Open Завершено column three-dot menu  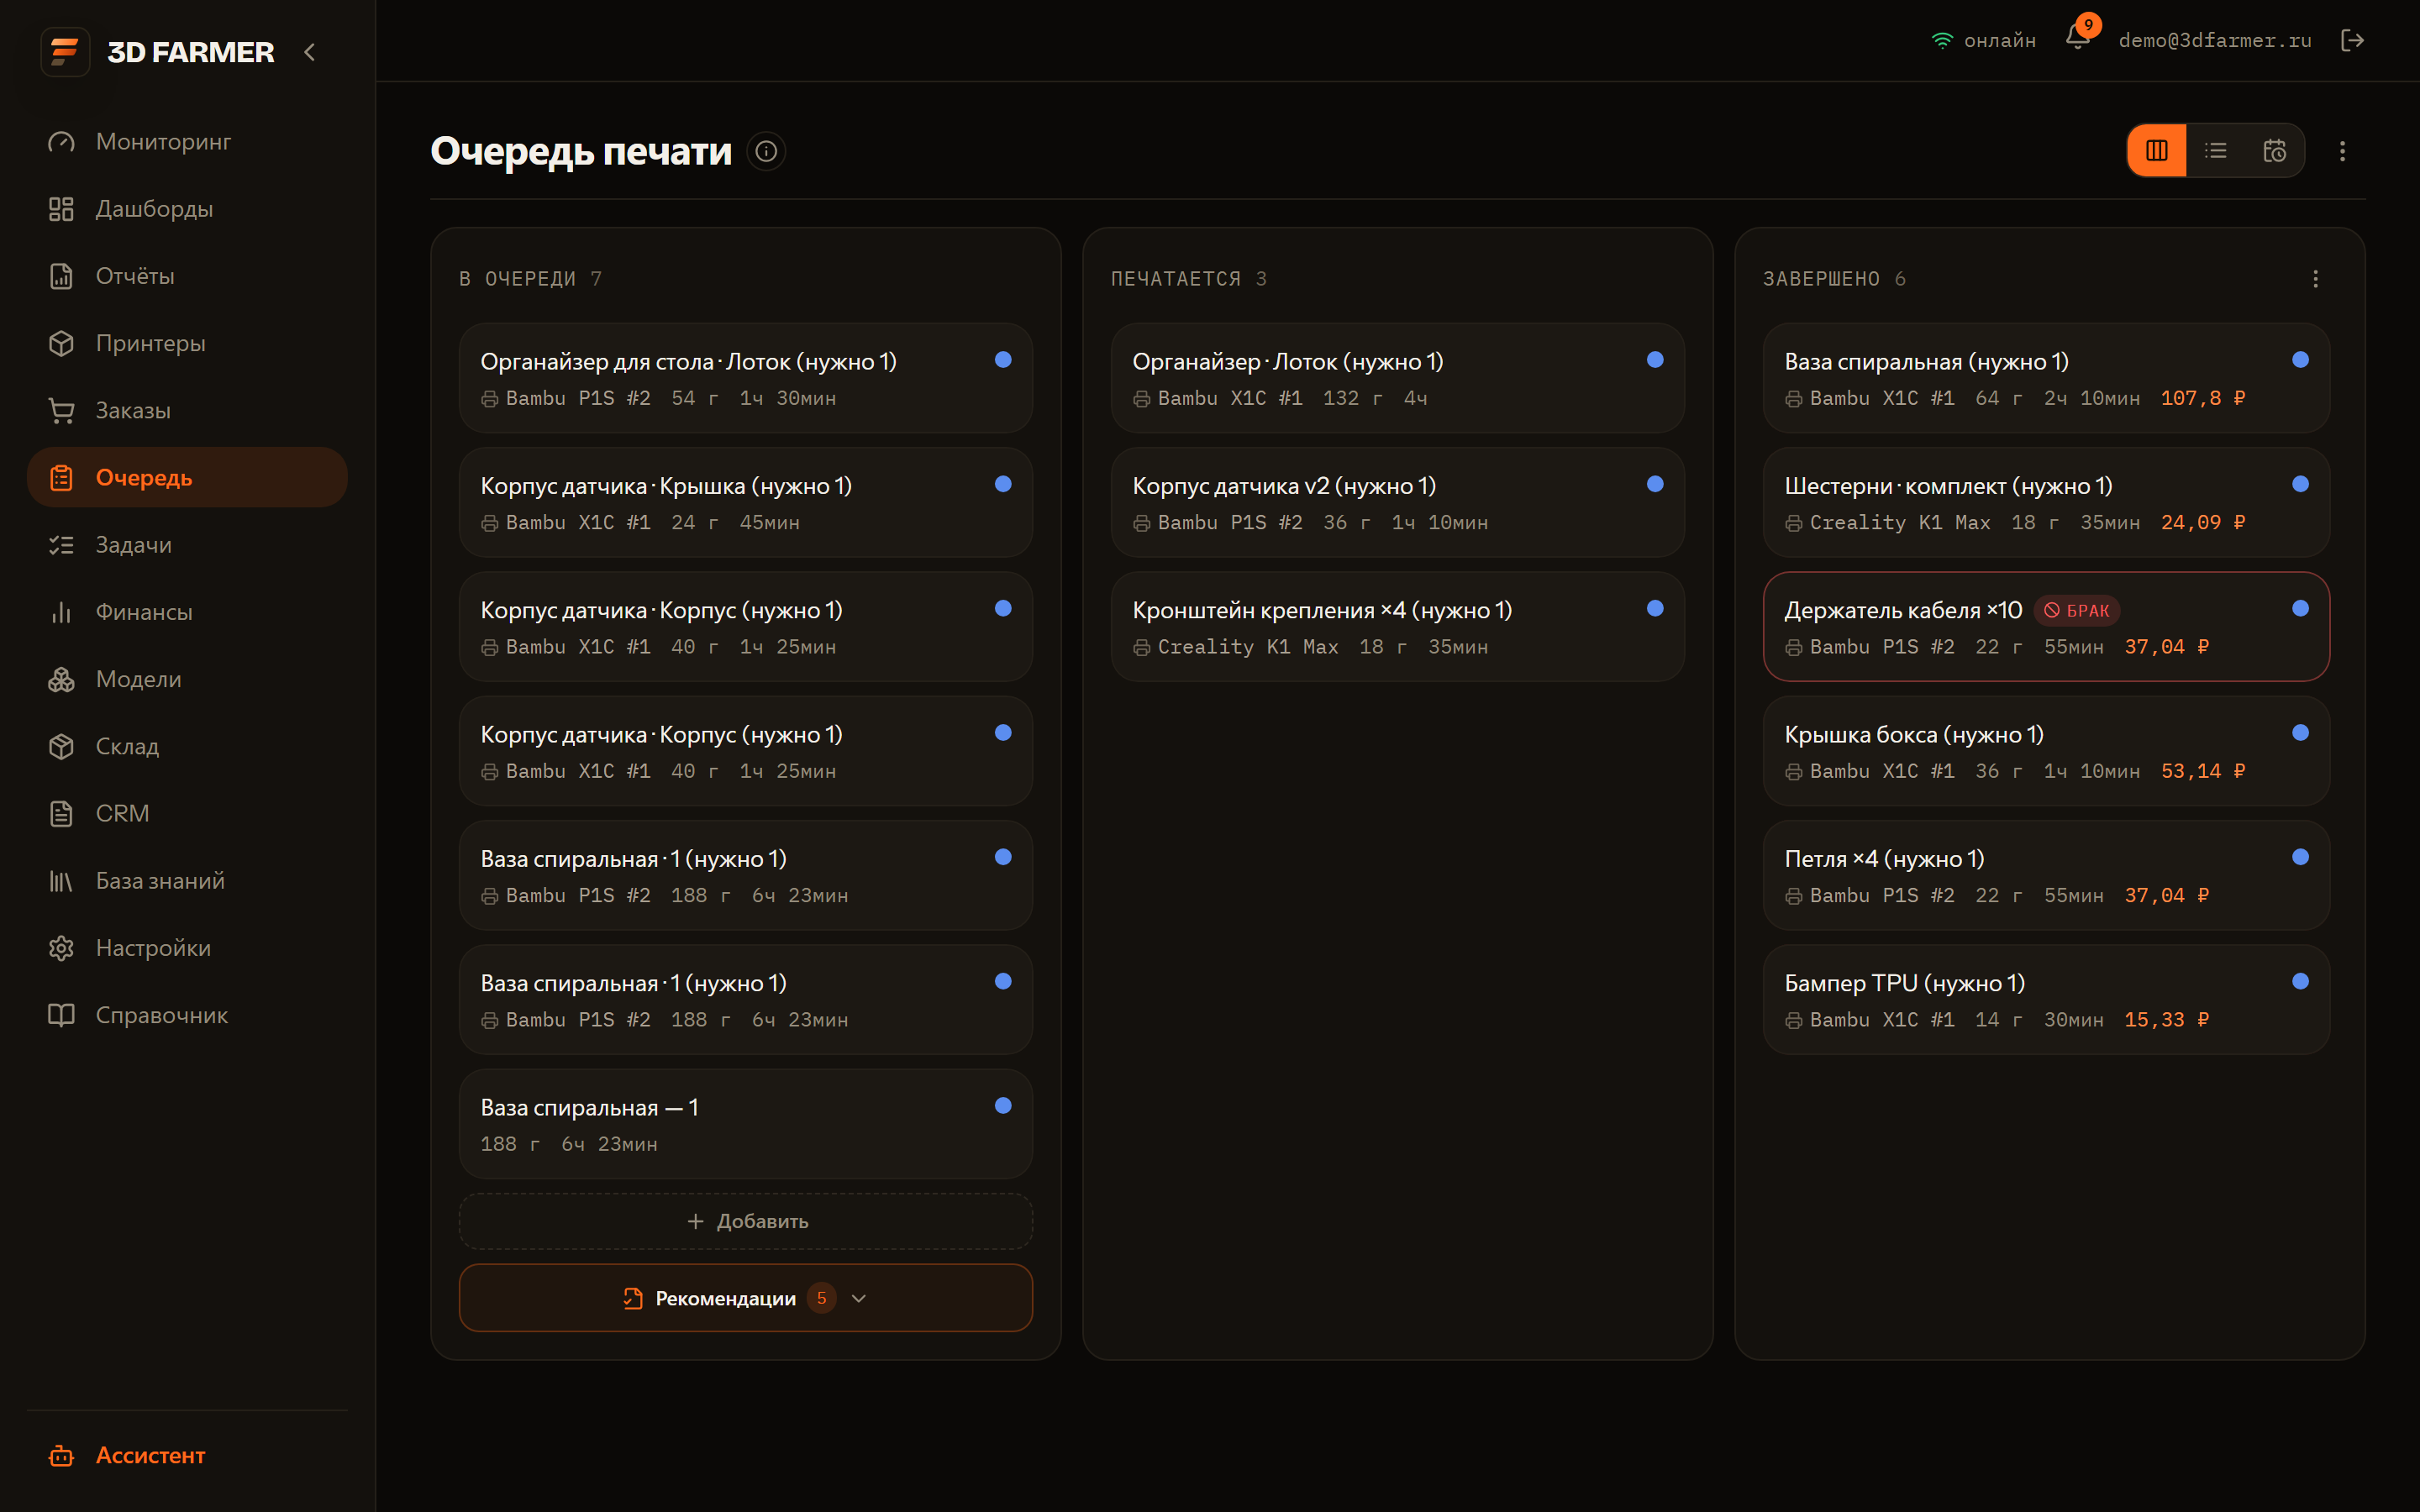(x=2315, y=279)
